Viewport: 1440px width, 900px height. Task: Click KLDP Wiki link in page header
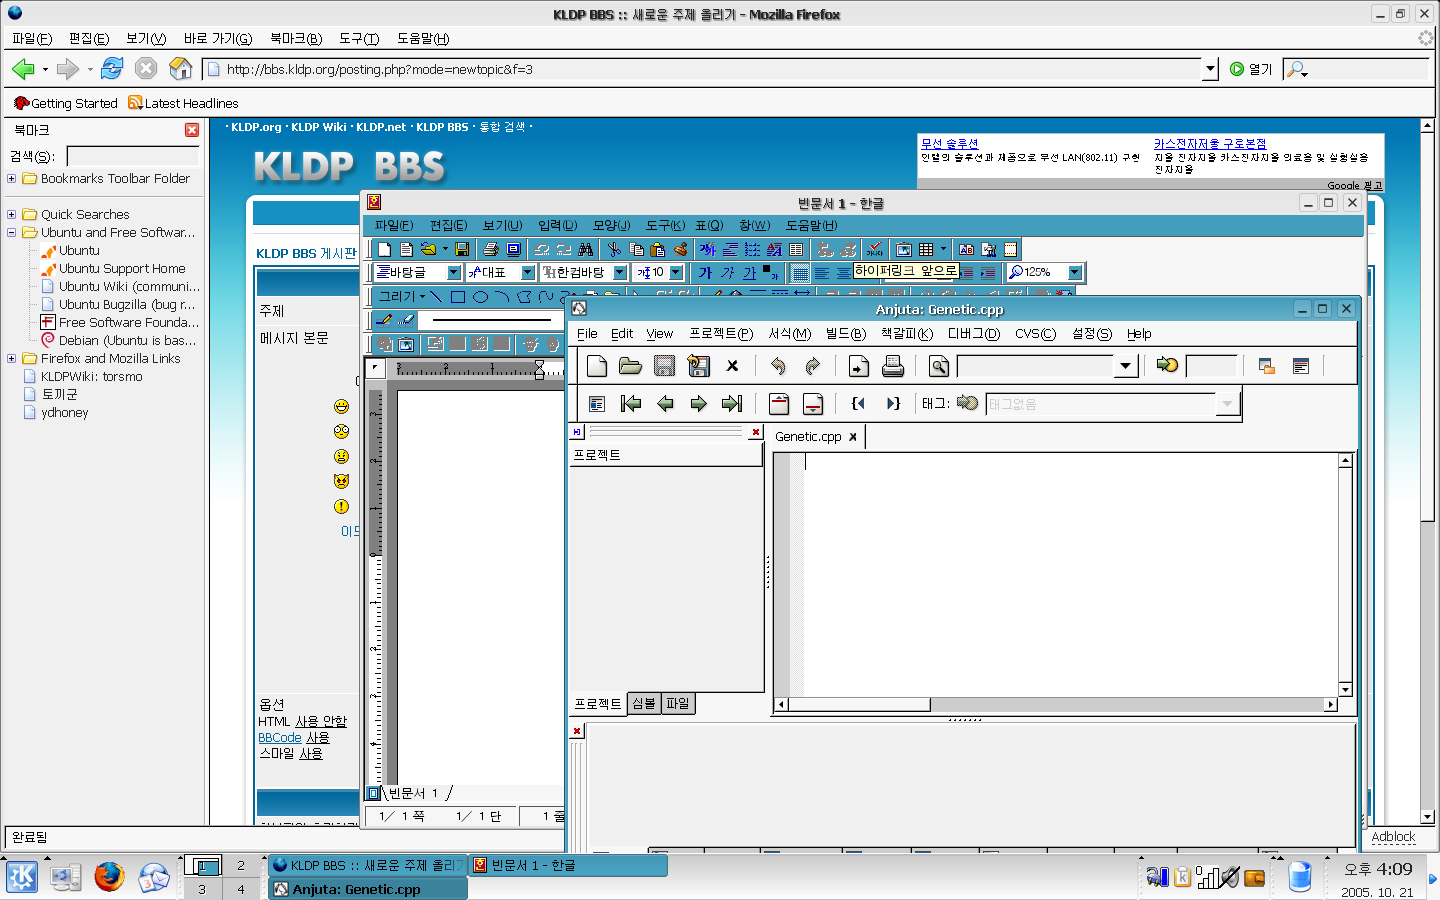318,127
